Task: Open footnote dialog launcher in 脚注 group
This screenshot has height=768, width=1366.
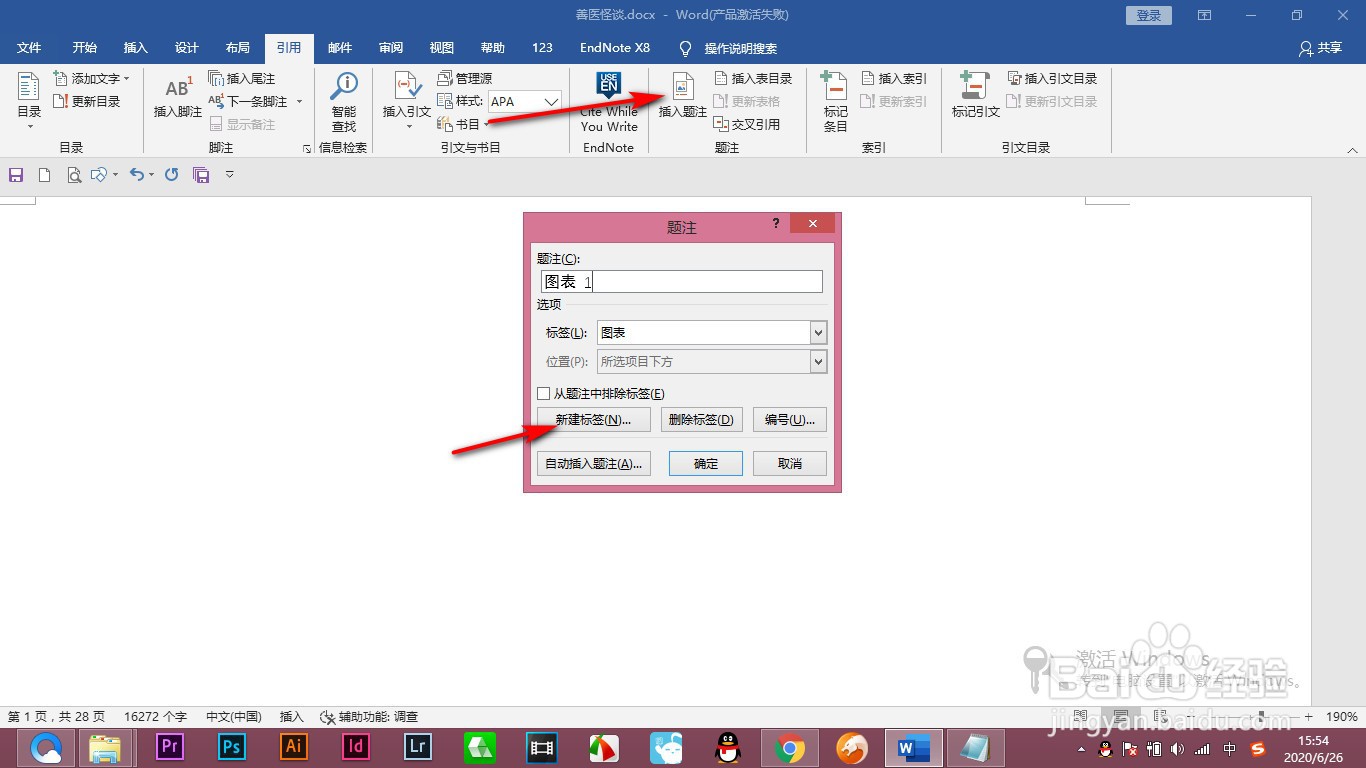Action: (x=306, y=149)
